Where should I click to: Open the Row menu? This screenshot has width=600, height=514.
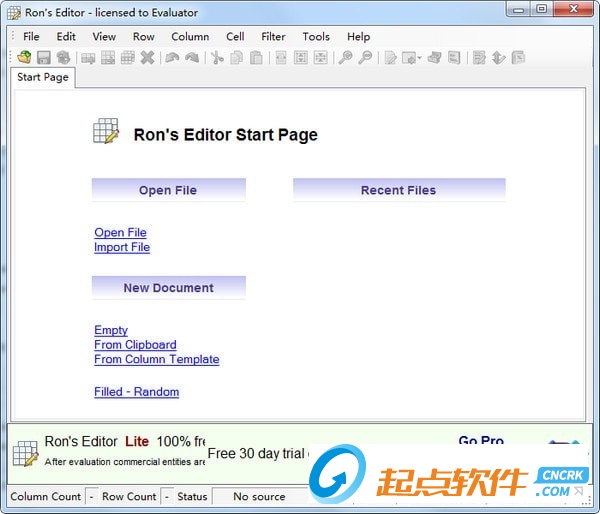143,37
